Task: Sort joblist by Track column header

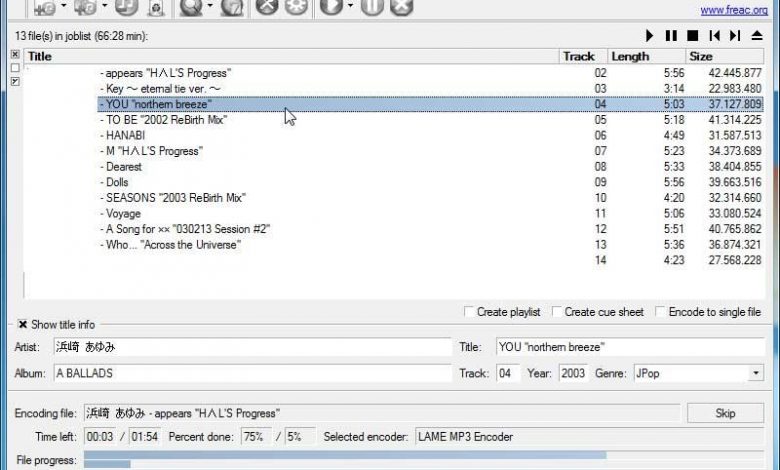Action: click(x=583, y=56)
